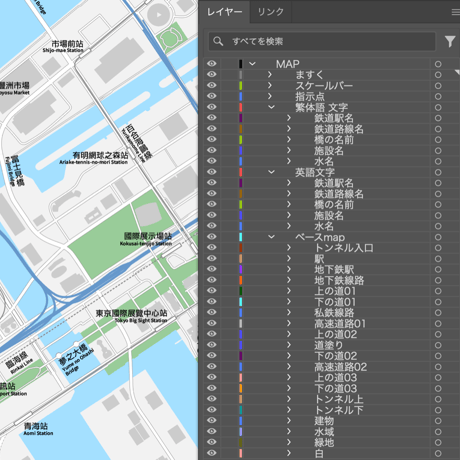Click the 下の道02 layer color swatch
Screen dimensions: 460x460
tap(241, 356)
